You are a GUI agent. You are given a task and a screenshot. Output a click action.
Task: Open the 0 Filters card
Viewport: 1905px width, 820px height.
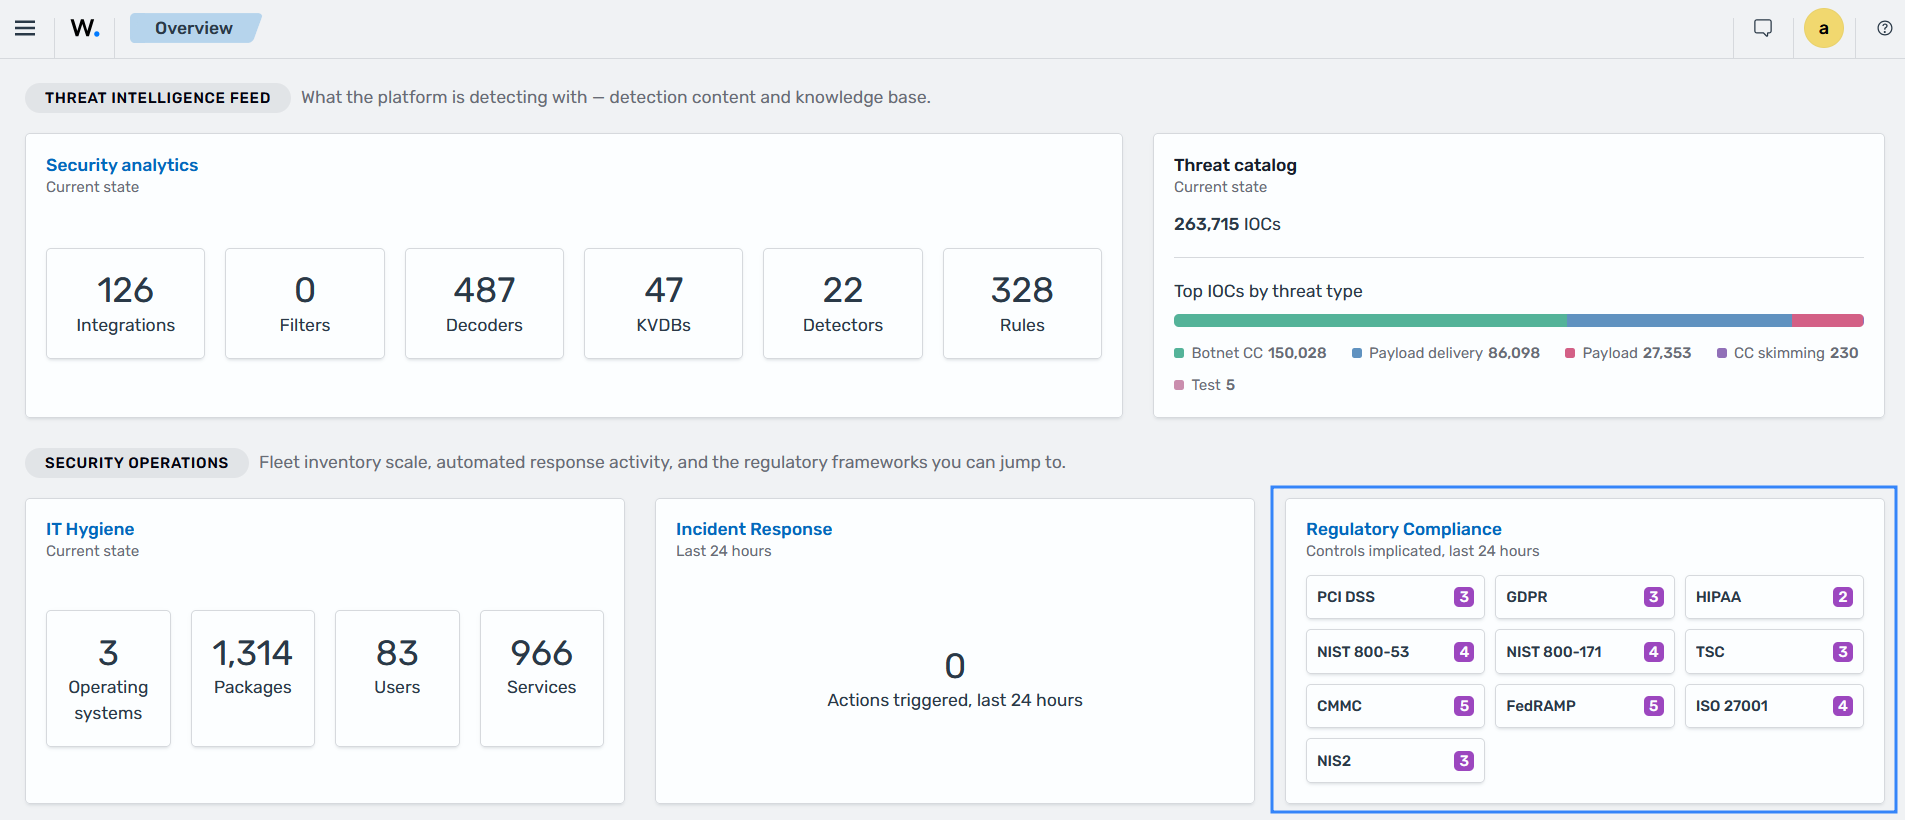tap(305, 303)
